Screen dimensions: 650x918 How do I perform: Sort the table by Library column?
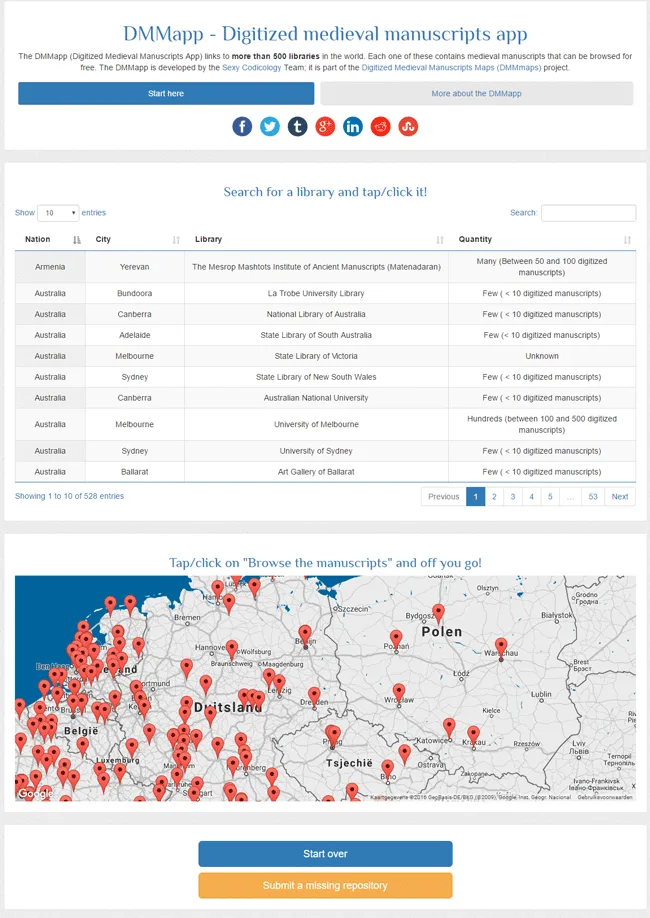tap(316, 239)
